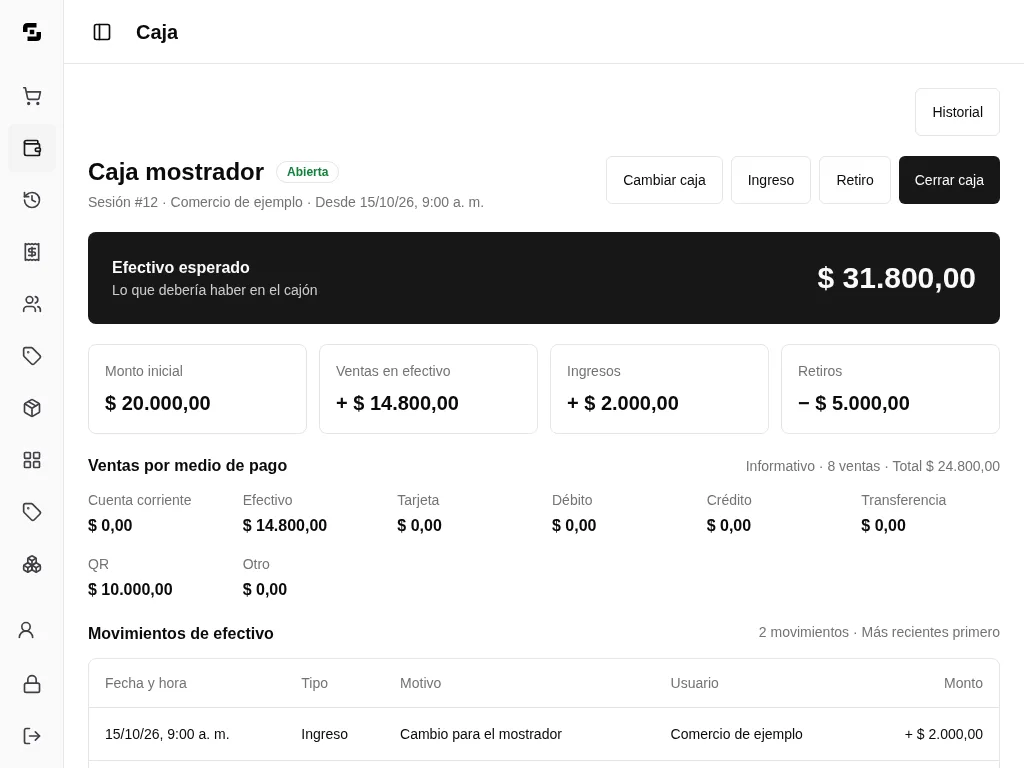Click the + $ 2.000,00 amount table cell

click(x=944, y=734)
